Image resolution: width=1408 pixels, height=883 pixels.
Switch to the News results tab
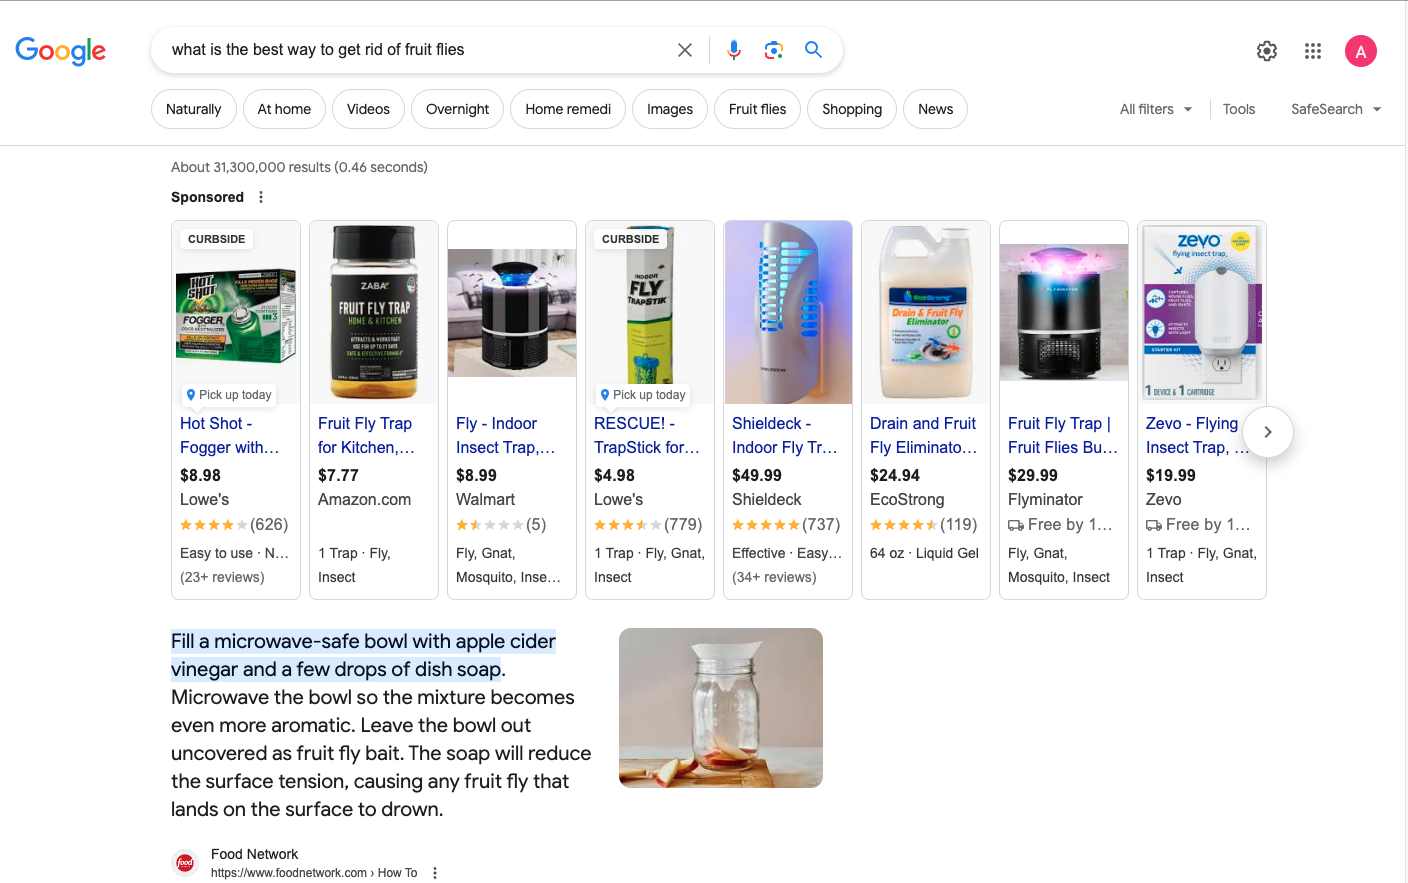tap(935, 109)
